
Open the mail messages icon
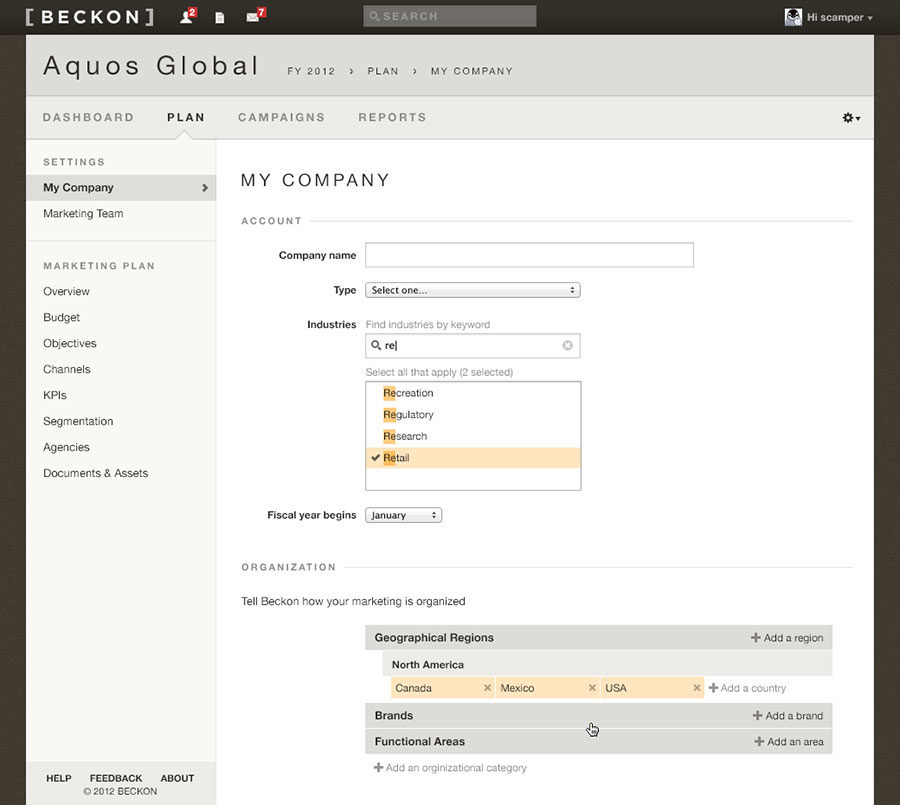point(255,16)
